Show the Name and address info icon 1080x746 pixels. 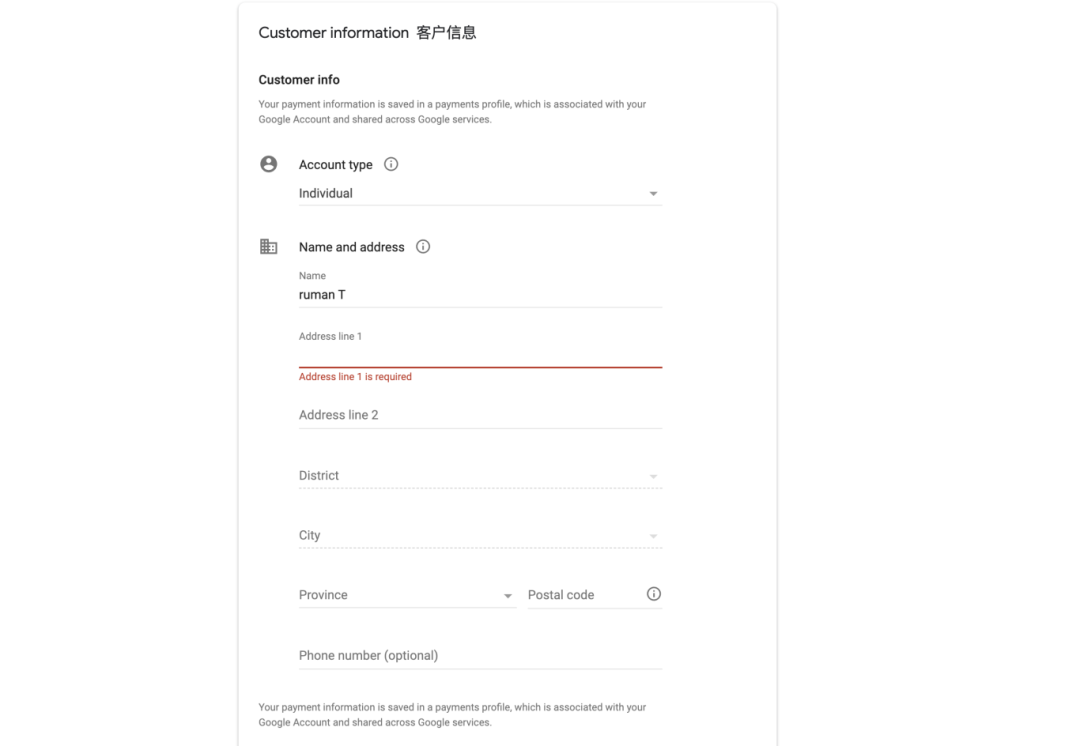pos(423,247)
